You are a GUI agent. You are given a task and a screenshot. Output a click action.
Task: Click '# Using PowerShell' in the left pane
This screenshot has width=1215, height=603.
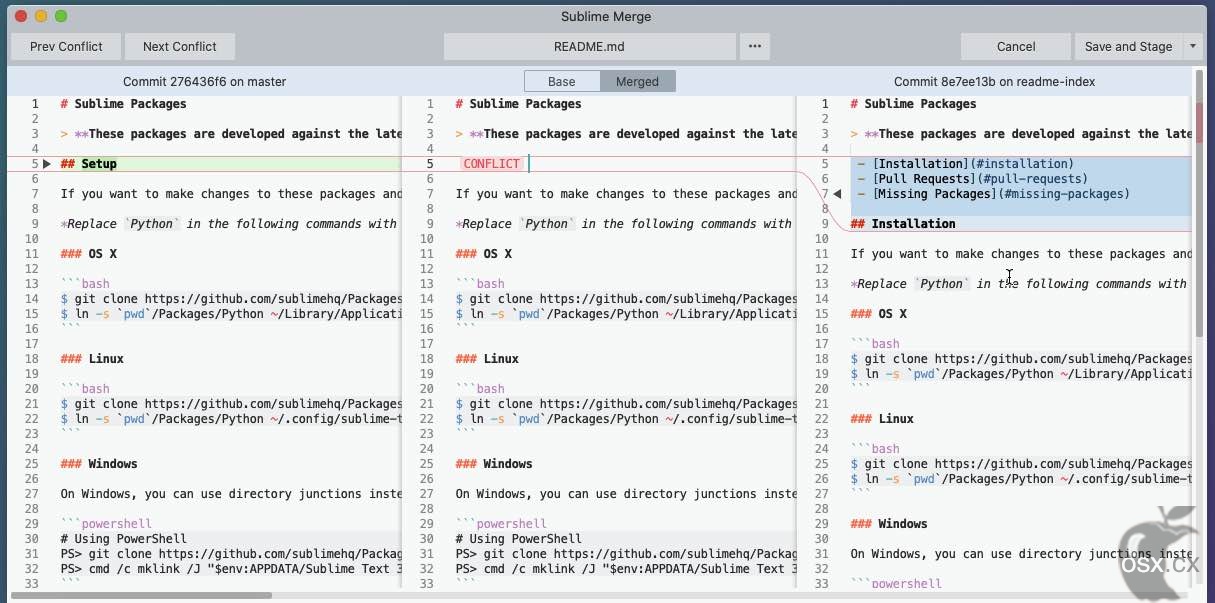click(x=123, y=538)
